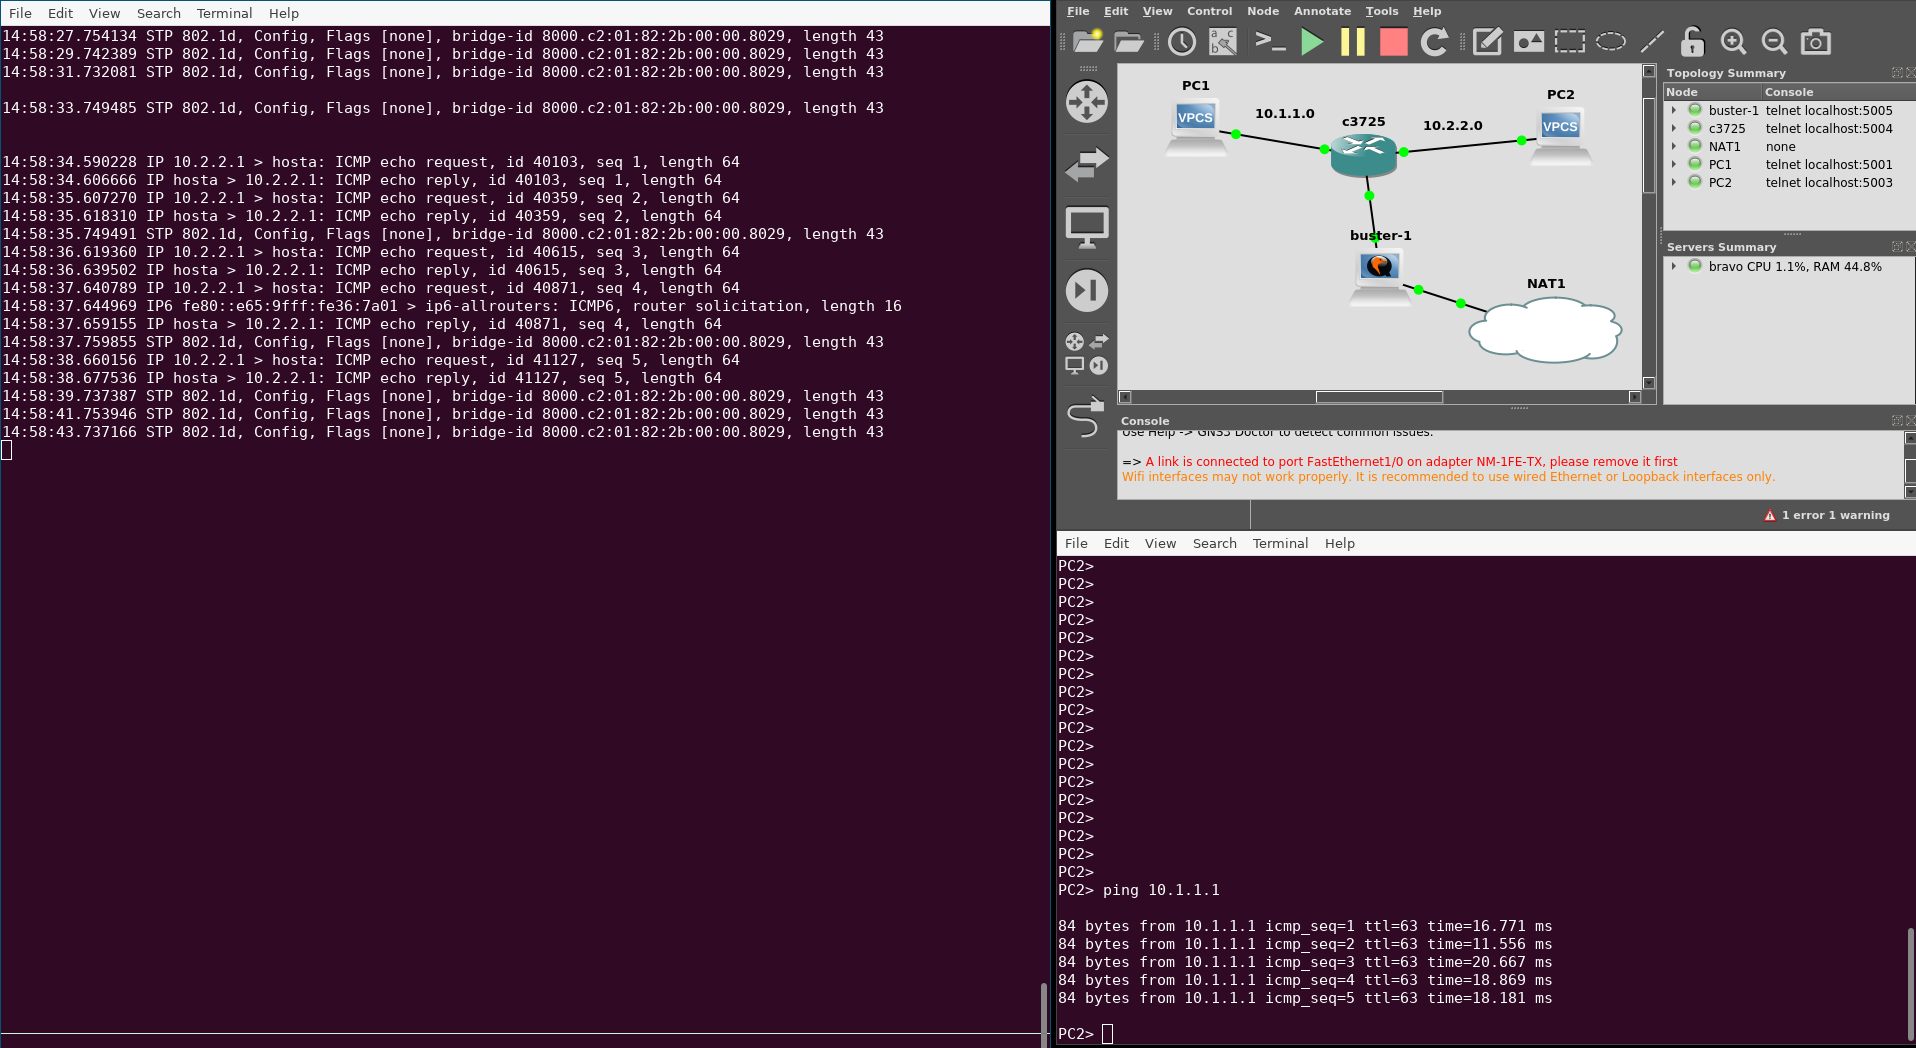Open the GNS3 Control menu
1916x1048 pixels.
1209,11
